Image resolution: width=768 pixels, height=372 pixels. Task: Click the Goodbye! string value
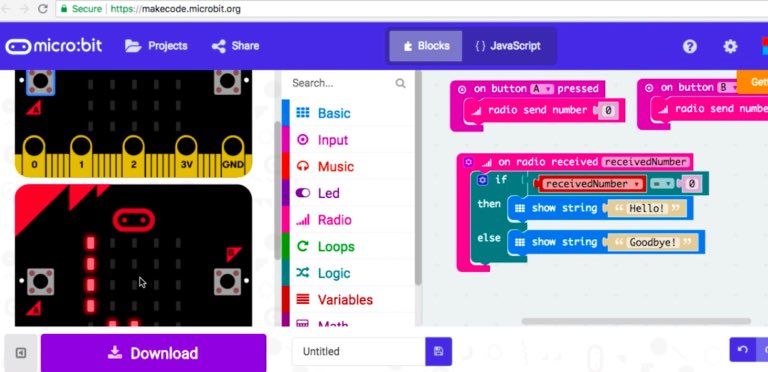click(x=653, y=242)
